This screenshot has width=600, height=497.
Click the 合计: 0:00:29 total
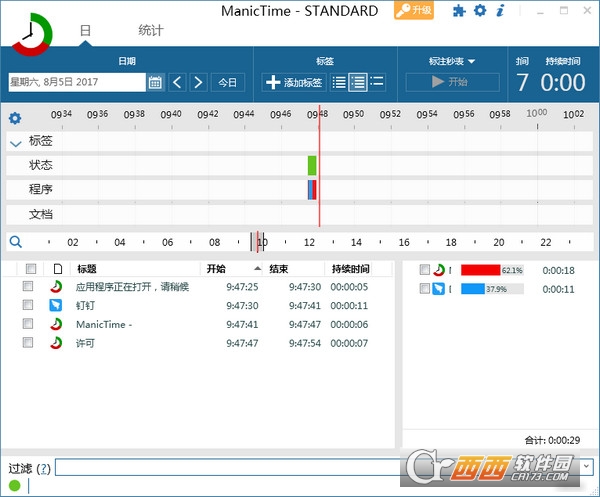coord(552,440)
